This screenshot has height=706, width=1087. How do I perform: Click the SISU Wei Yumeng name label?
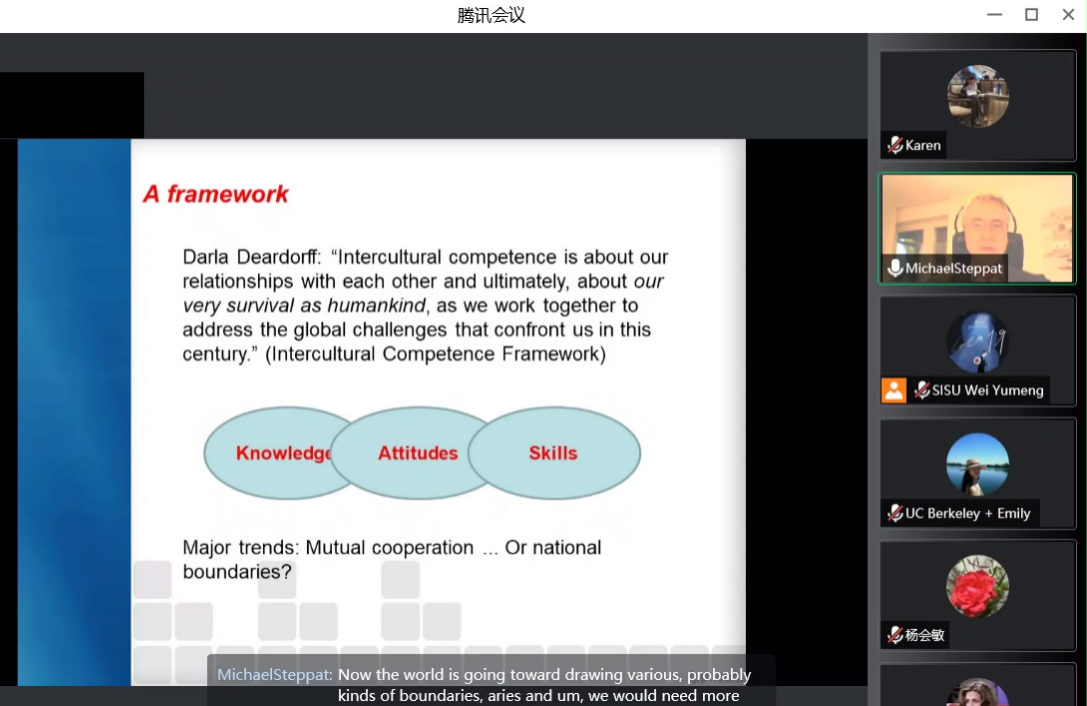[x=987, y=390]
